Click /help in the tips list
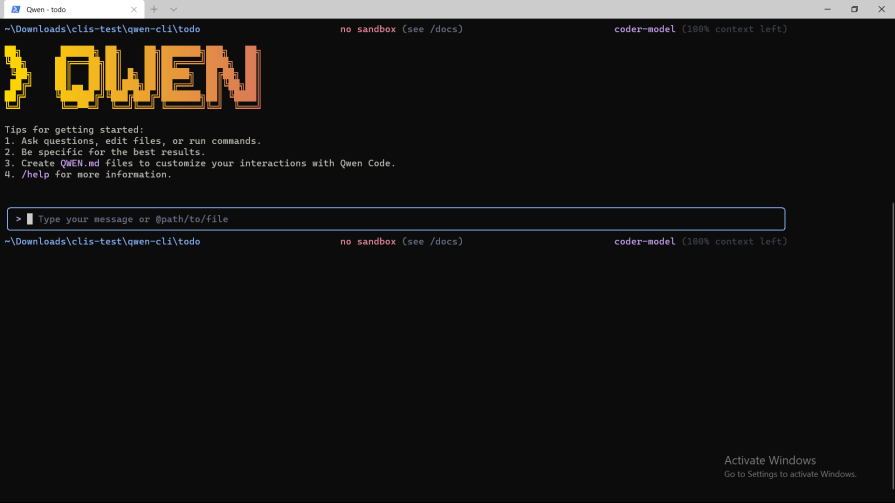The width and height of the screenshot is (895, 503). pyautogui.click(x=35, y=174)
